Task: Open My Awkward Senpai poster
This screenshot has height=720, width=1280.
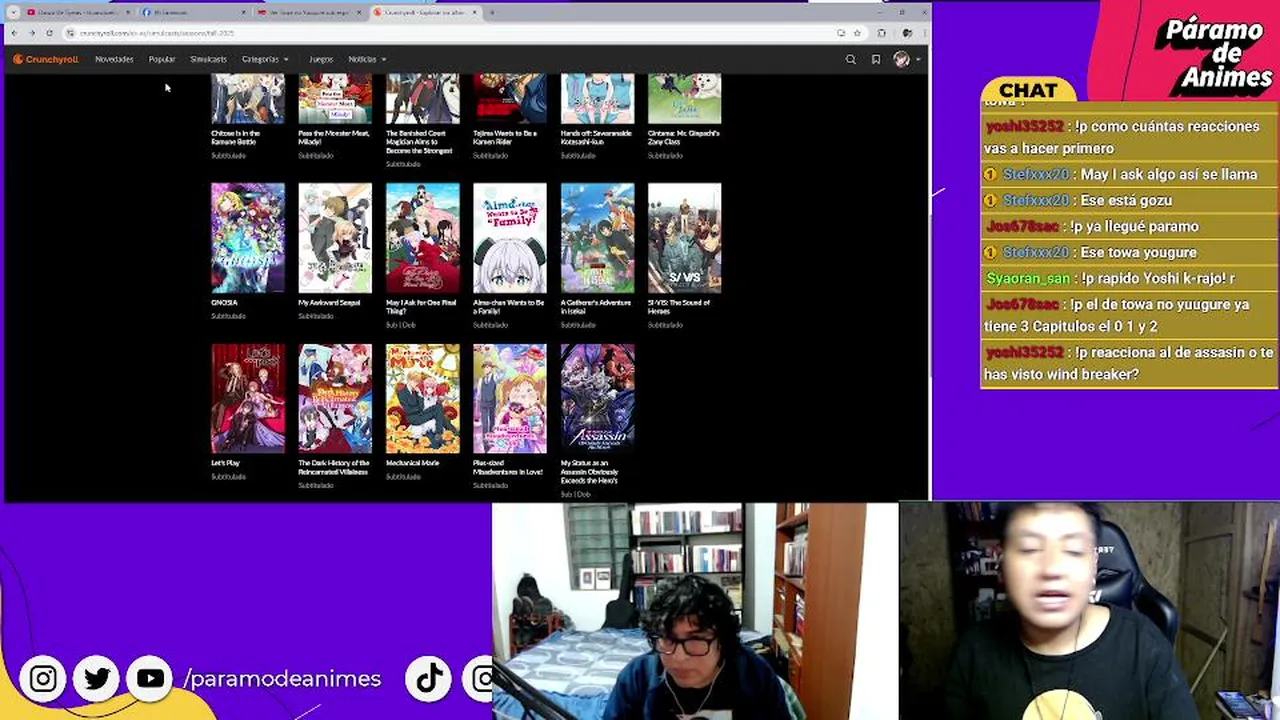Action: tap(335, 238)
